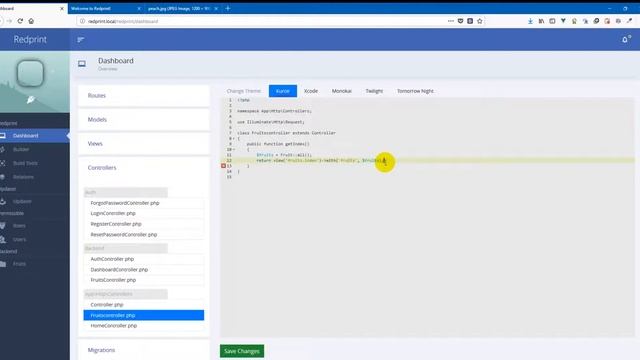The image size is (640, 360).
Task: Open Roles in the left sidebar
Action: tap(19, 226)
